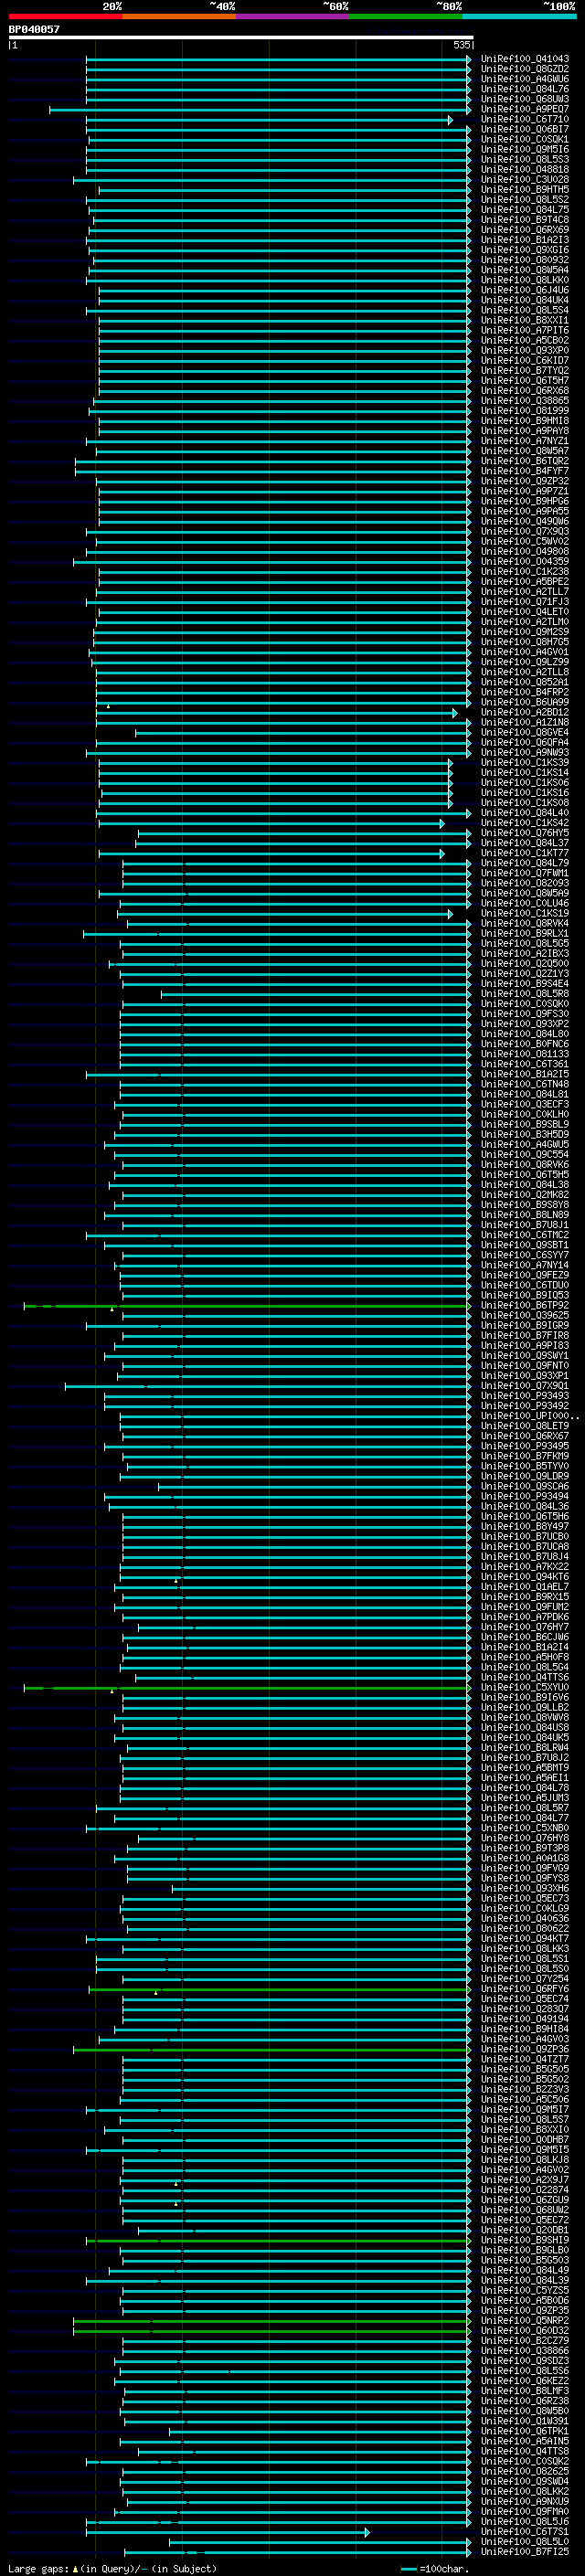Select the UniRef100_O81999 entry
Screen dimensions: 585x2576
click(525, 410)
